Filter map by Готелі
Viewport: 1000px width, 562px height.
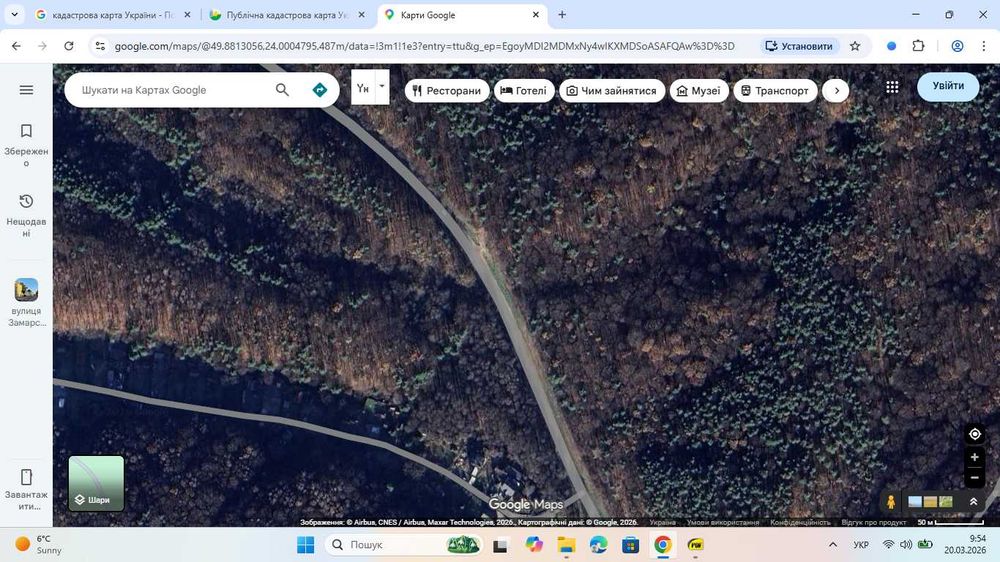(524, 91)
